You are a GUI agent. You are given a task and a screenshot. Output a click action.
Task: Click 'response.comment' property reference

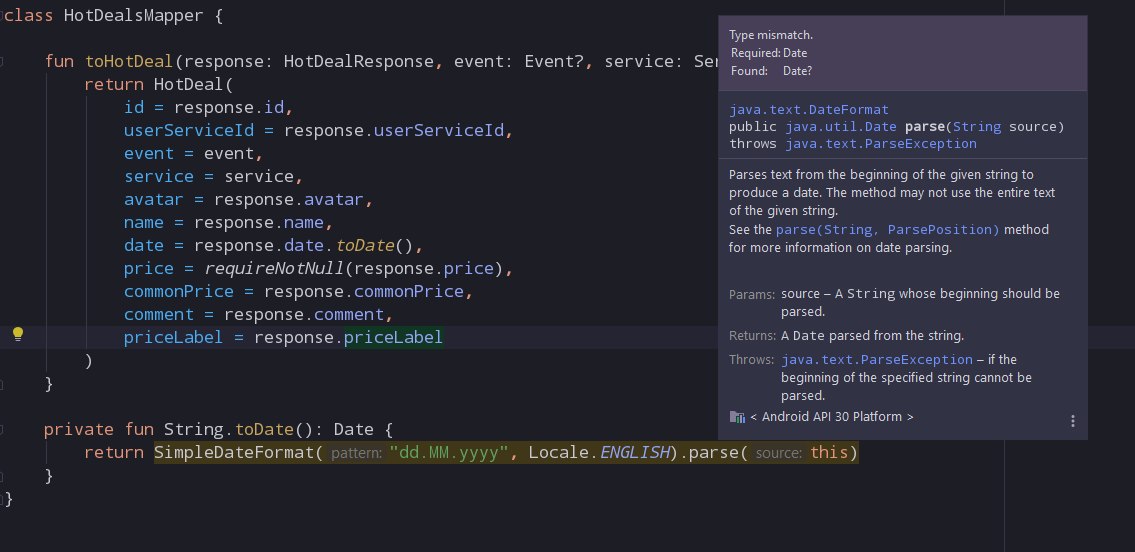coord(304,315)
